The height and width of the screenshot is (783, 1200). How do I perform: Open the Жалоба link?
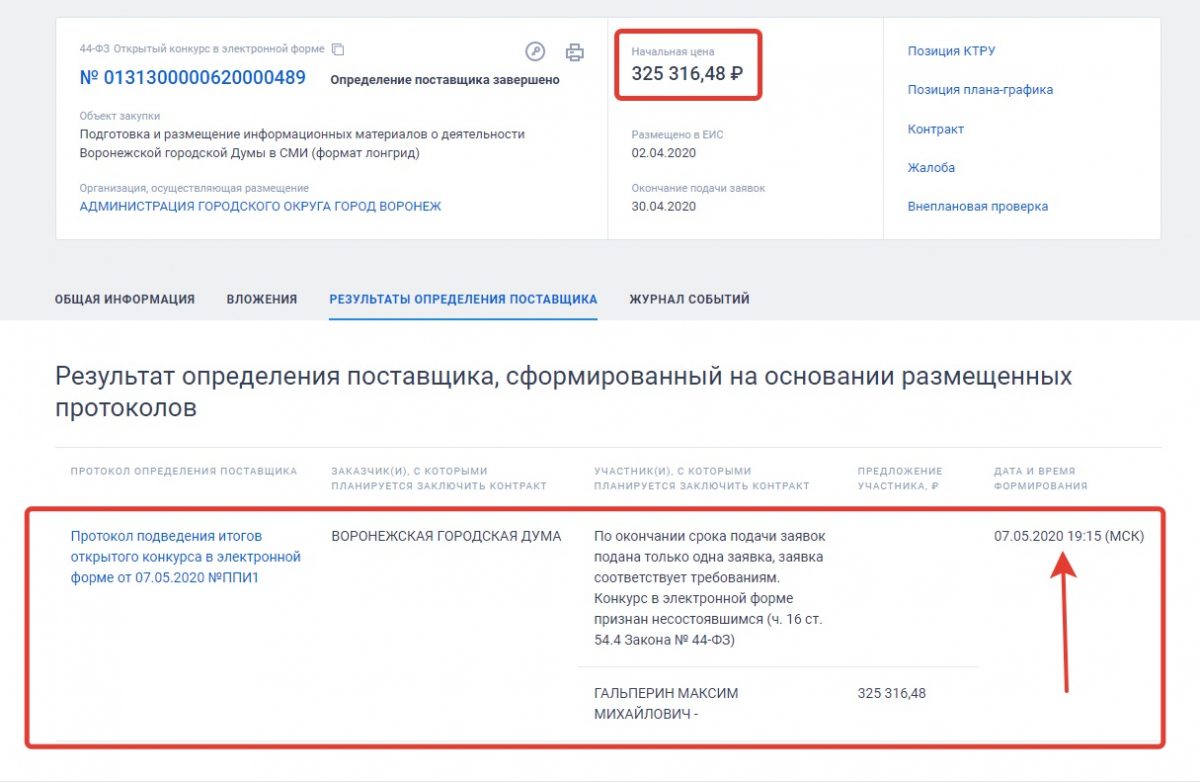click(931, 168)
